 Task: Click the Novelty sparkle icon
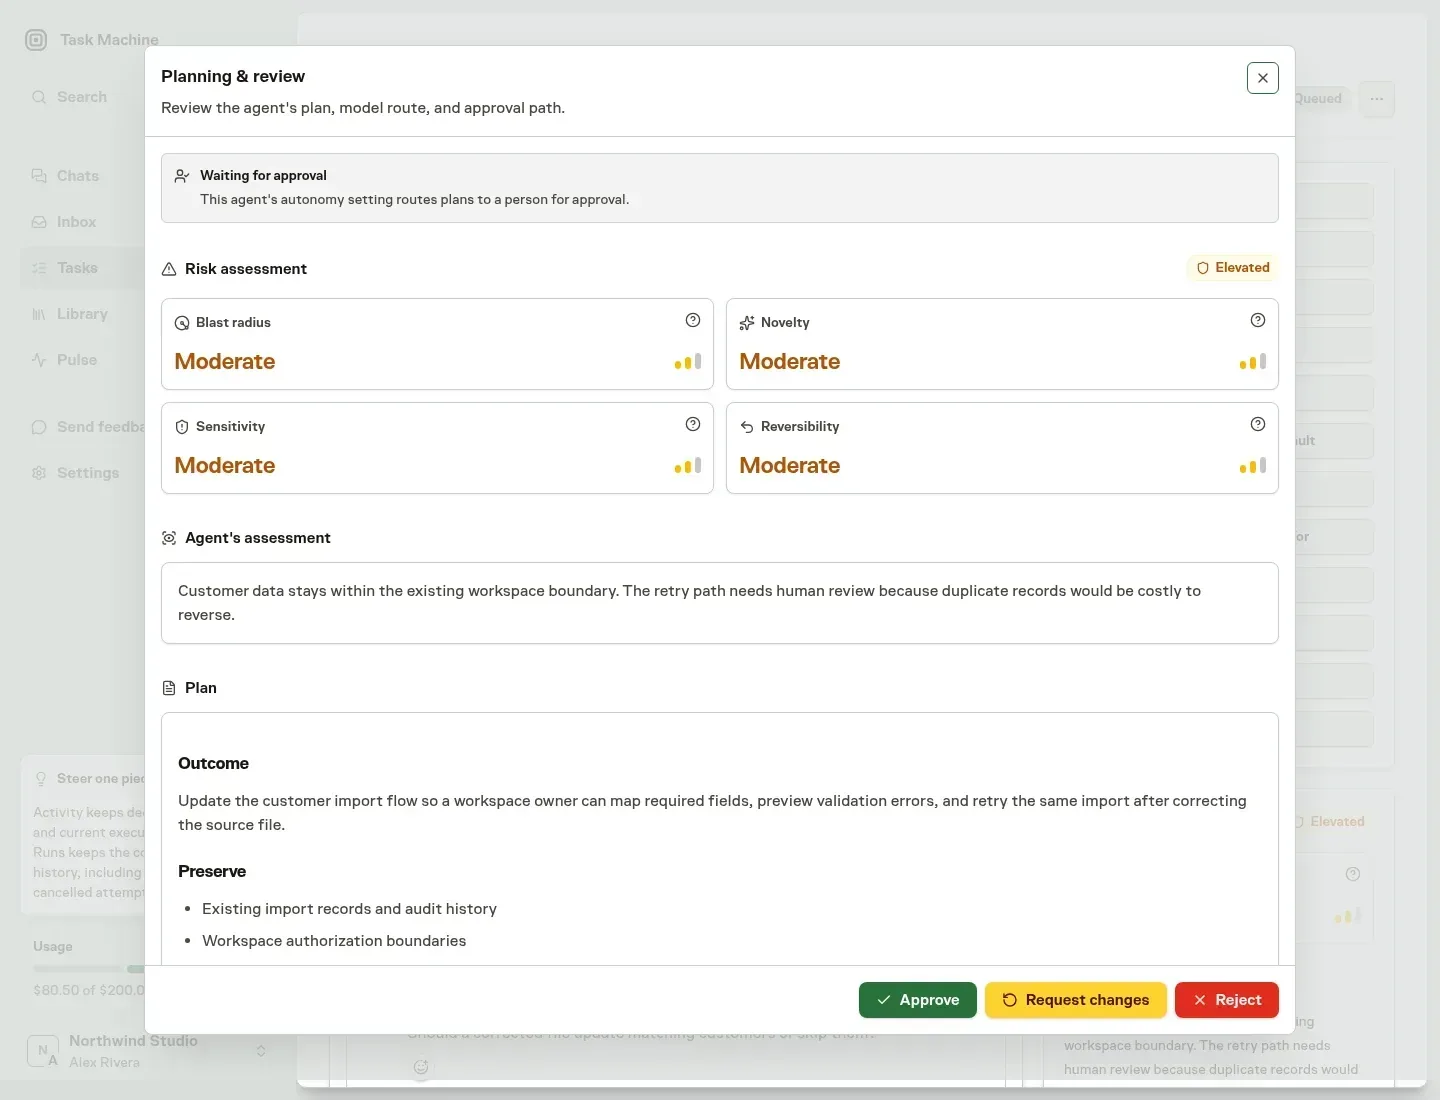coord(747,323)
